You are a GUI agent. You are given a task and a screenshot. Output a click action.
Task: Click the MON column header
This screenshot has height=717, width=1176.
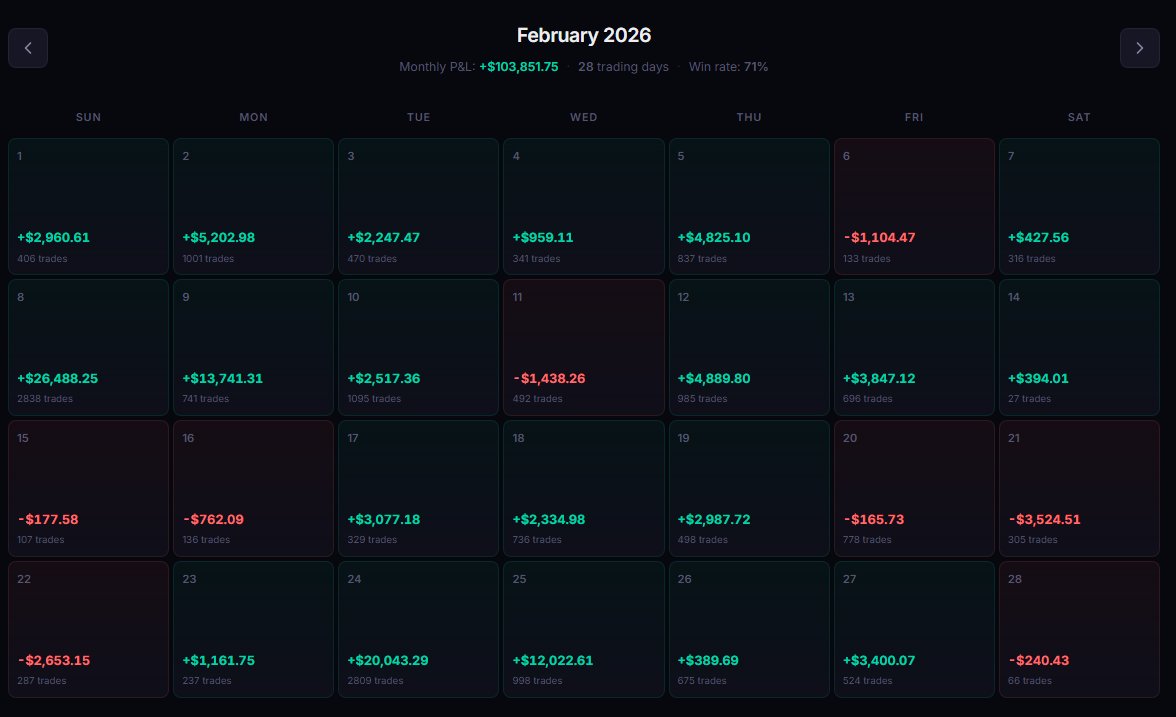254,117
